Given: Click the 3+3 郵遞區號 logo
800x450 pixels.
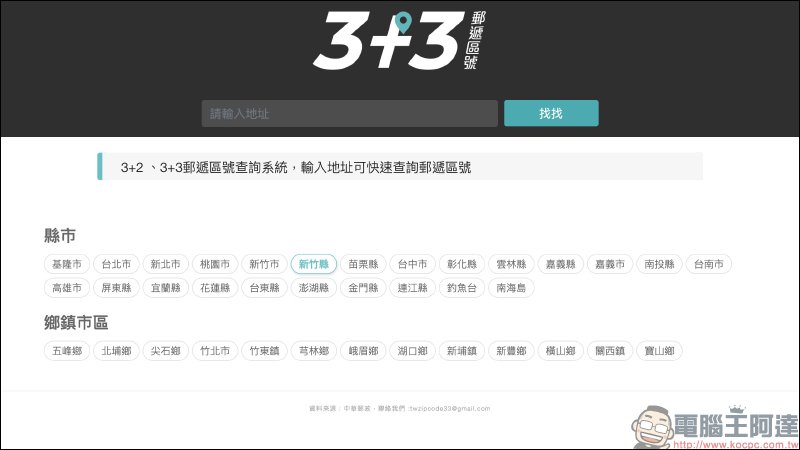Looking at the screenshot, I should [399, 40].
